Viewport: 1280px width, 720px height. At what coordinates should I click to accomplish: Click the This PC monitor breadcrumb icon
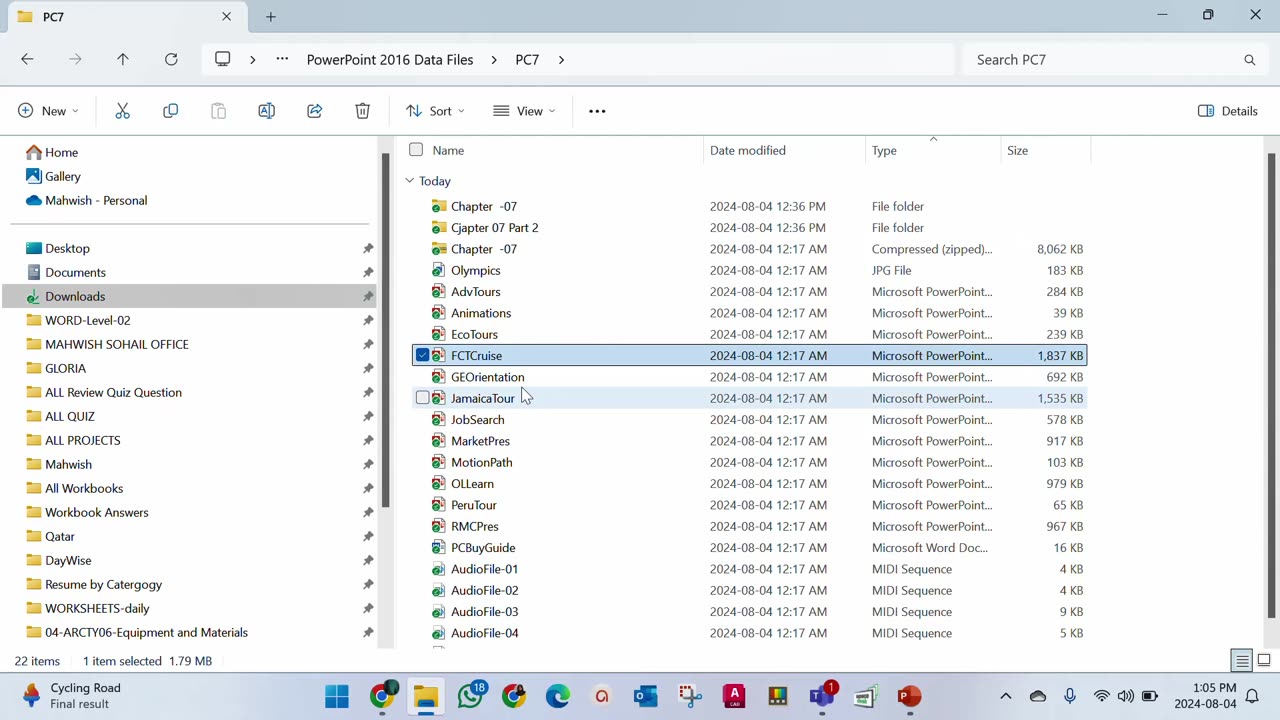coord(223,60)
